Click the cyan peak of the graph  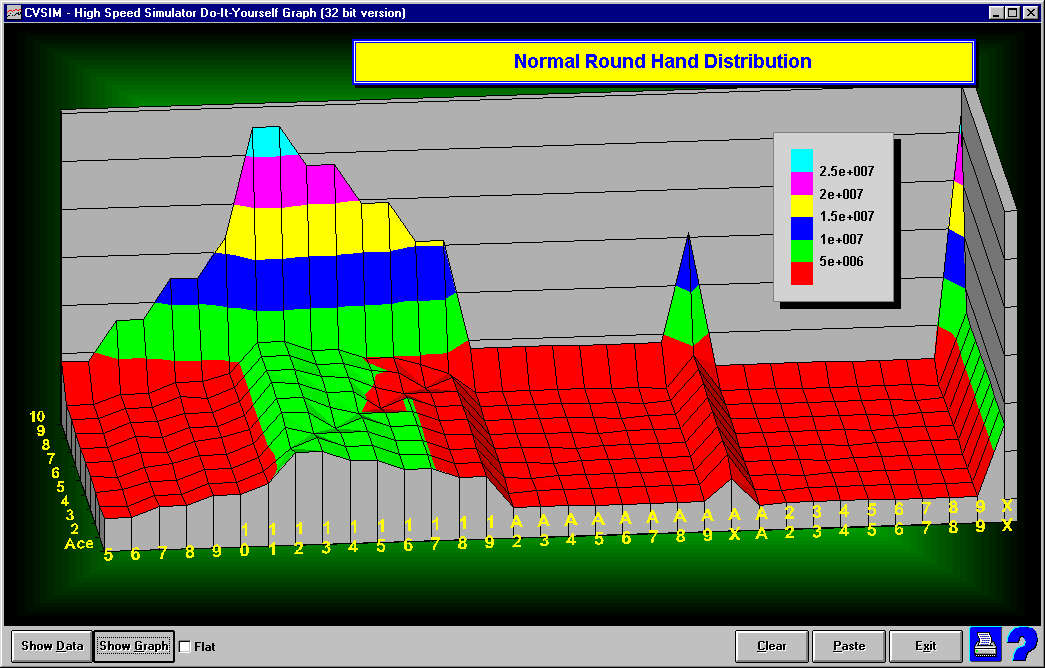[270, 141]
